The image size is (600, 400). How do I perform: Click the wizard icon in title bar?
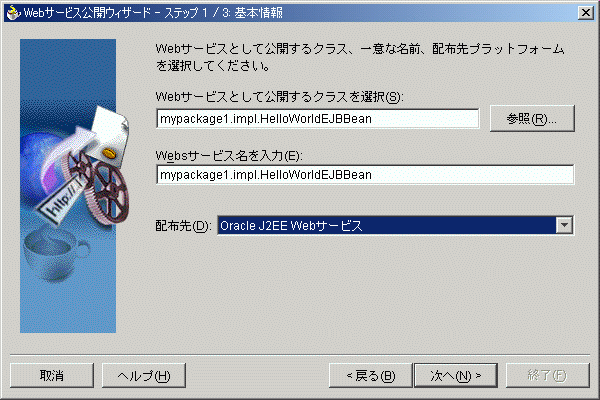14,13
